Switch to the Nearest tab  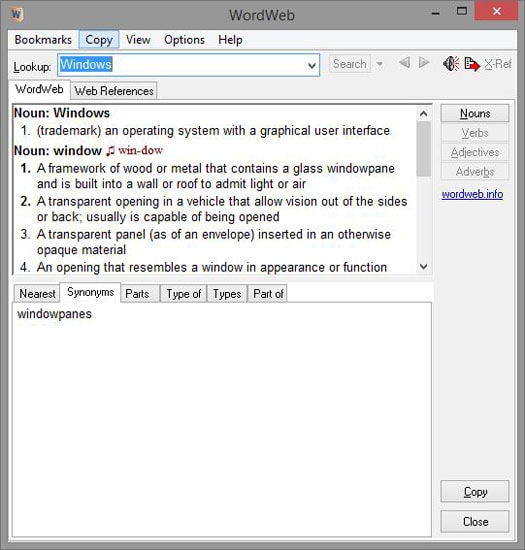click(37, 294)
